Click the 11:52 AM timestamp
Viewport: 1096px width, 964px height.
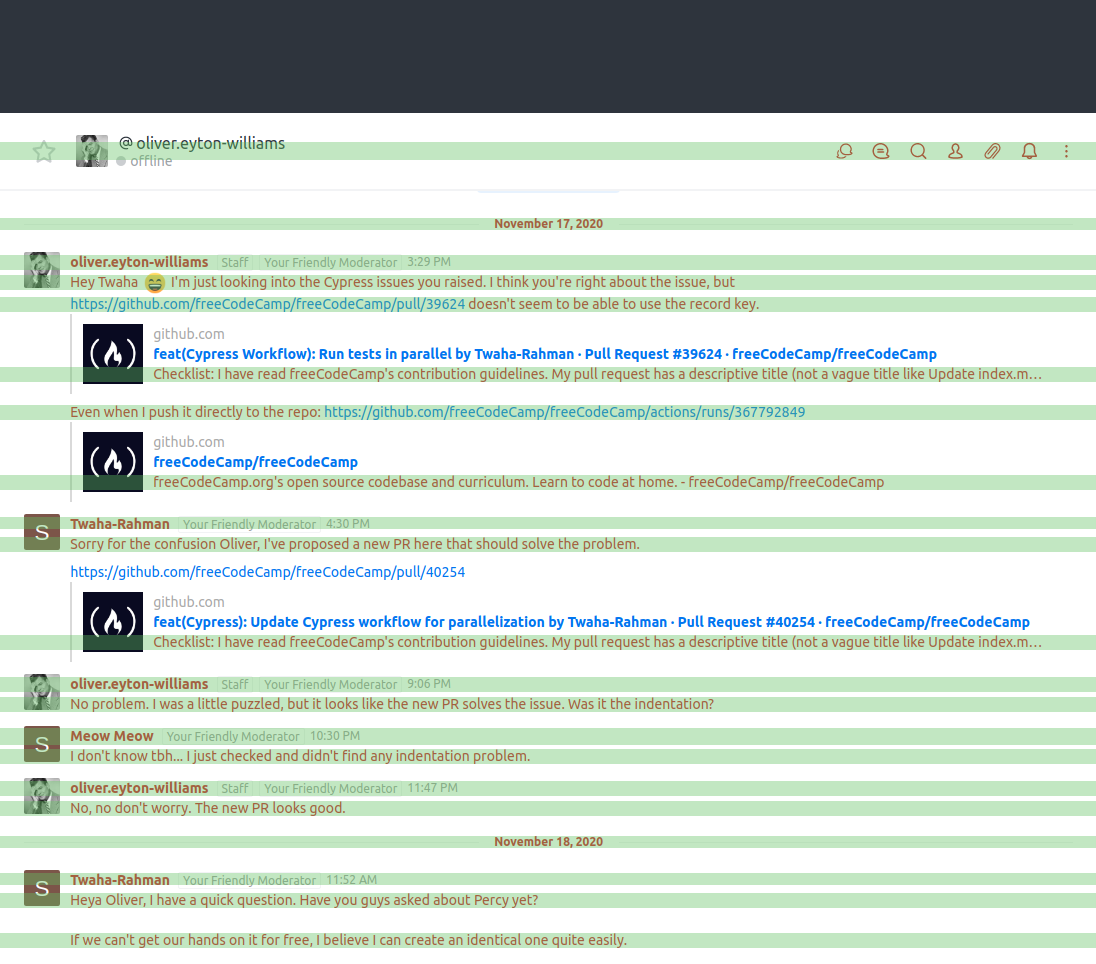(351, 880)
